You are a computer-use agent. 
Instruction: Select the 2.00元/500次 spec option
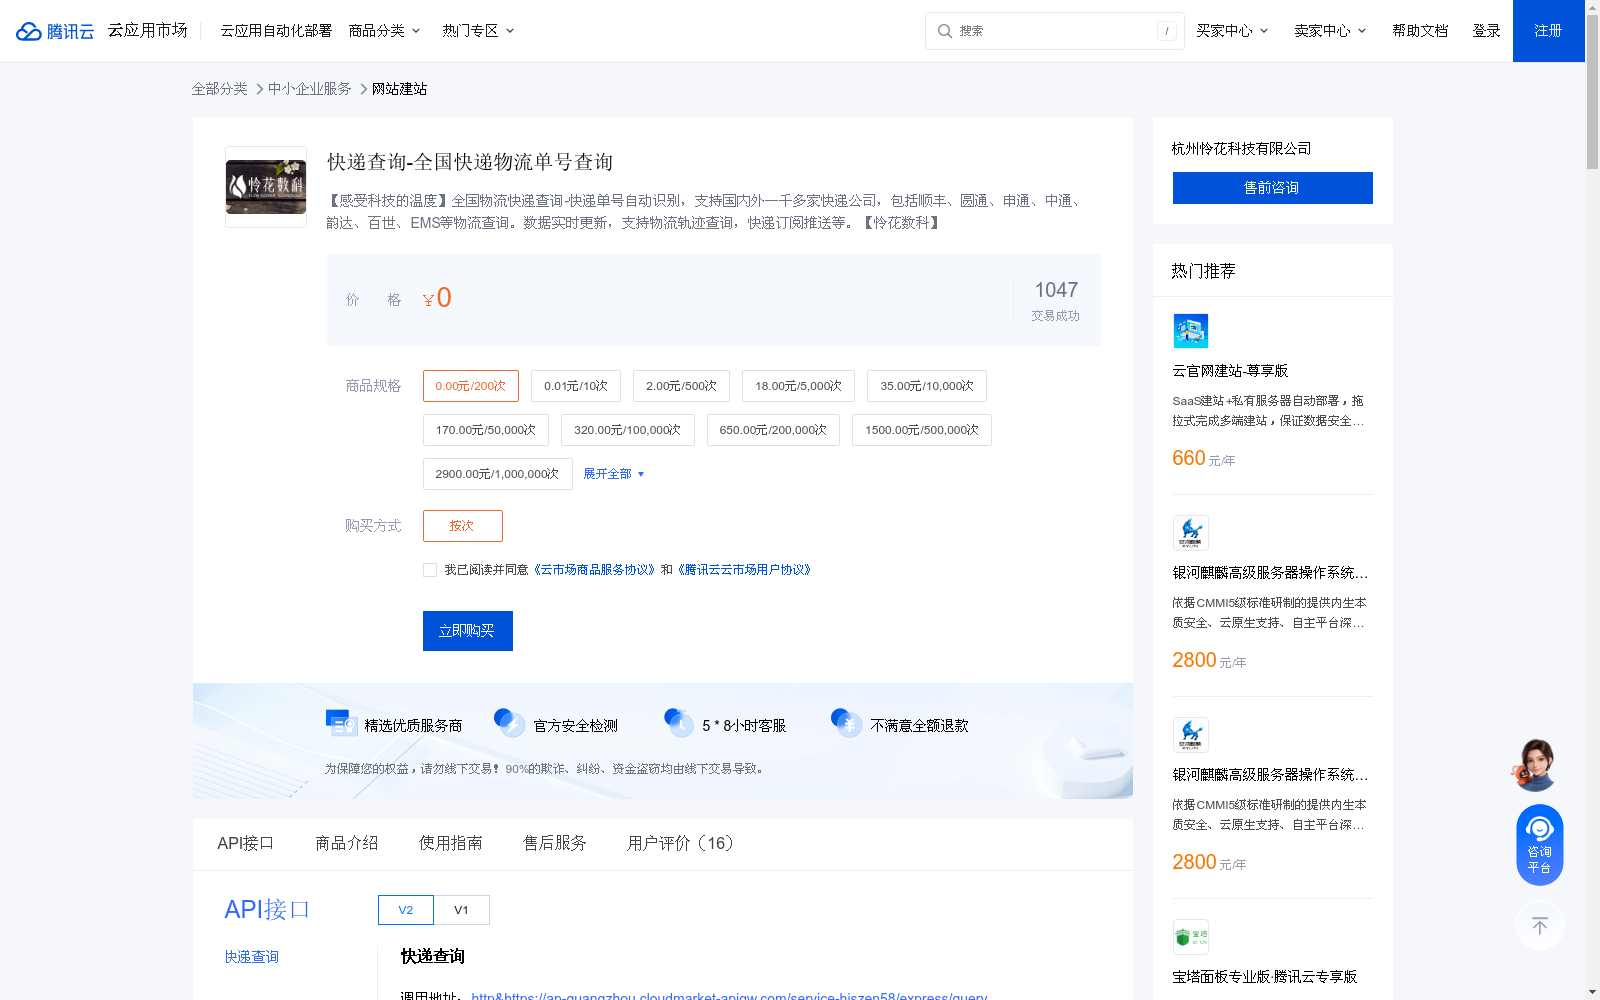click(681, 386)
